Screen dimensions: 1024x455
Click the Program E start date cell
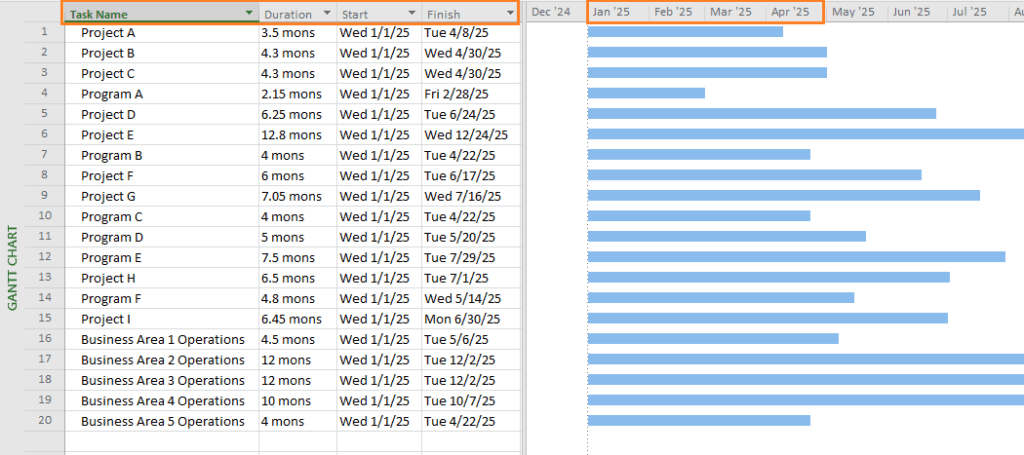click(x=374, y=257)
